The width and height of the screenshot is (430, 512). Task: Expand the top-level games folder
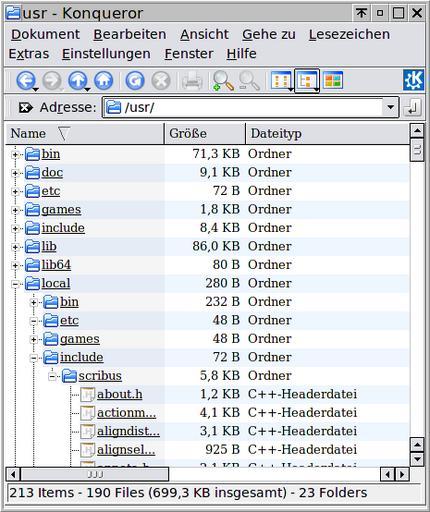(x=15, y=210)
